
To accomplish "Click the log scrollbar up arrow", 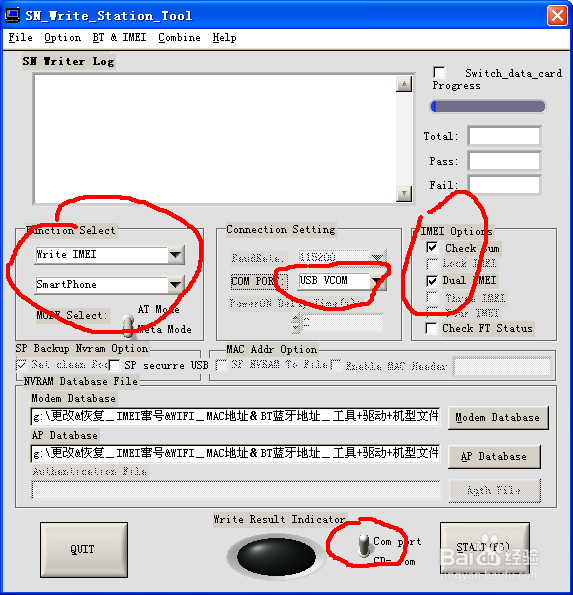I will coord(404,84).
